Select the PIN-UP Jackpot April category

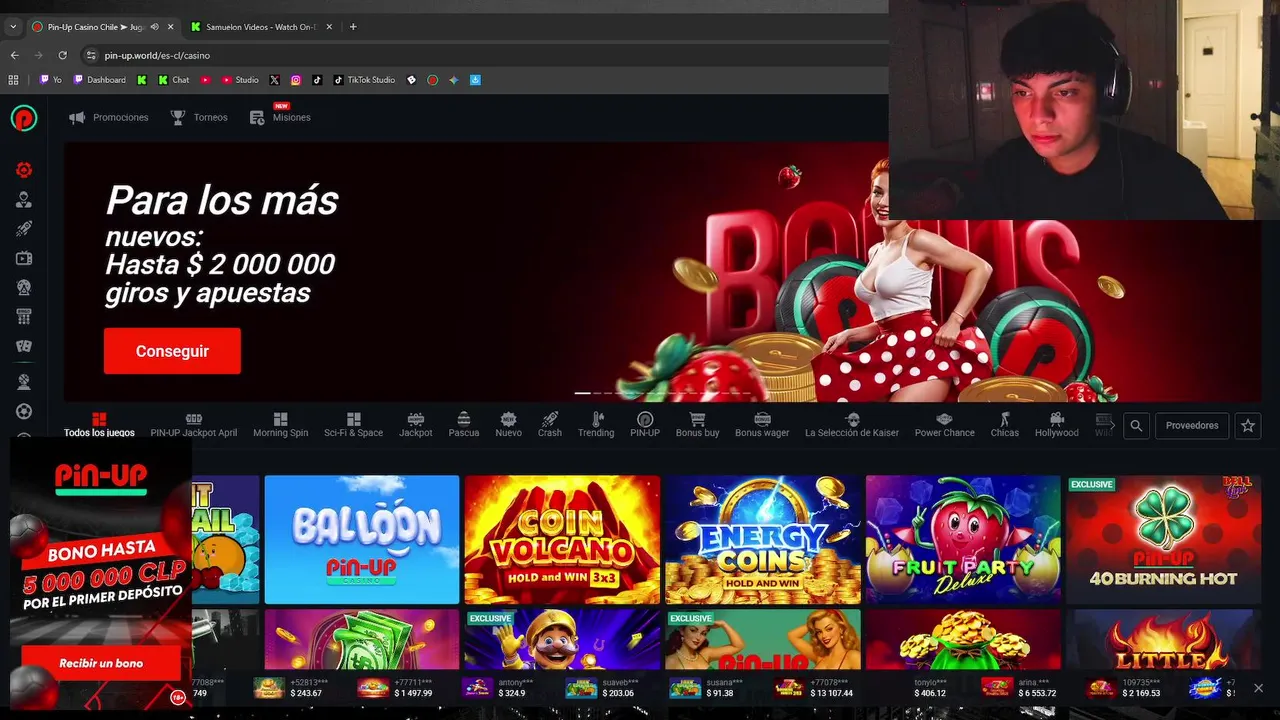click(194, 425)
